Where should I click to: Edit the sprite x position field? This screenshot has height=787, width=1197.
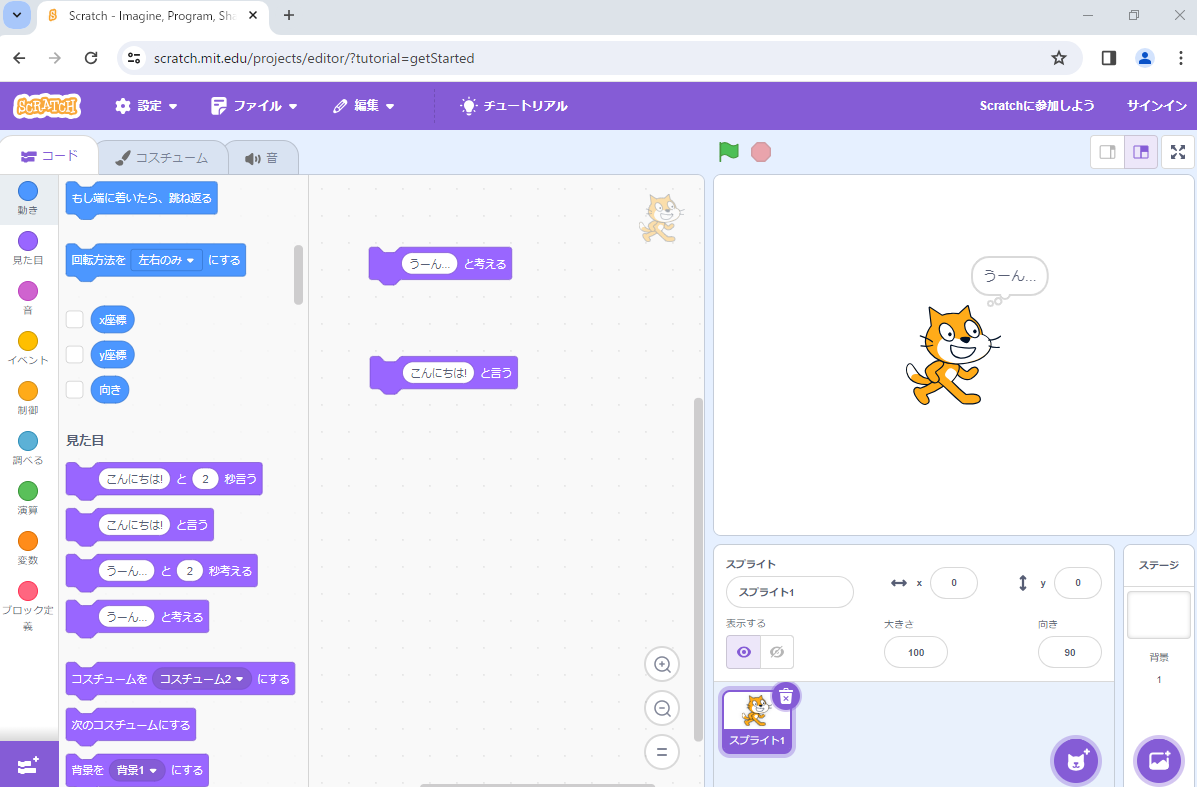[953, 582]
